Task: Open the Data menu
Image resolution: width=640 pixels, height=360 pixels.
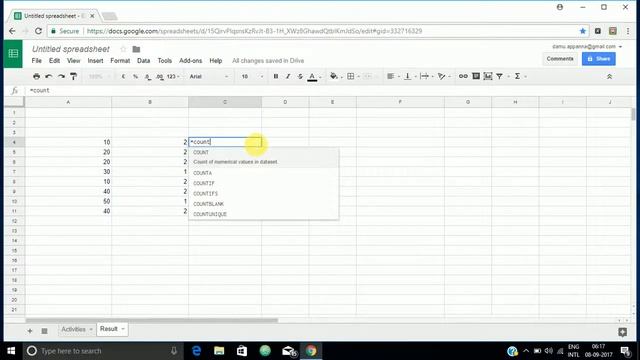Action: [143, 61]
